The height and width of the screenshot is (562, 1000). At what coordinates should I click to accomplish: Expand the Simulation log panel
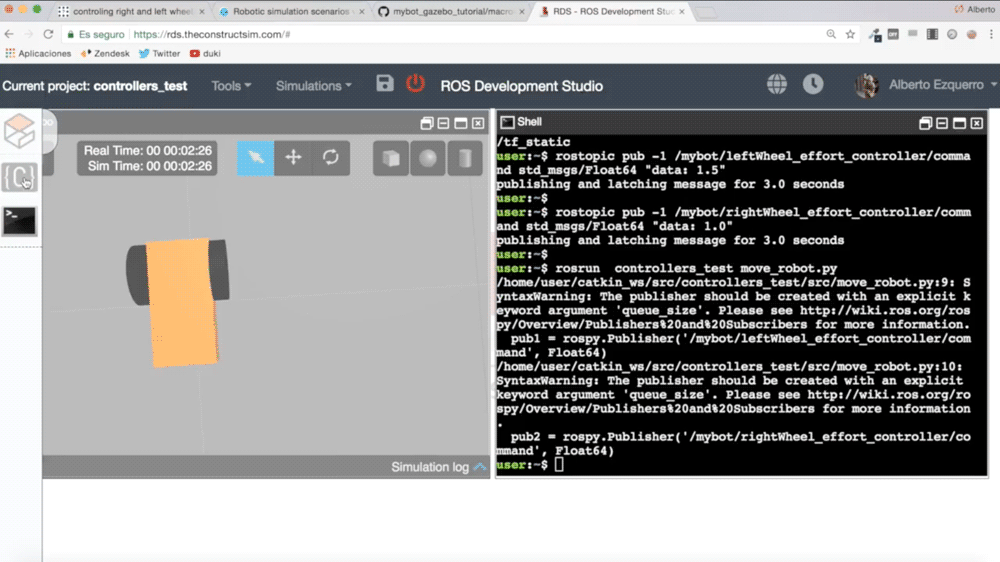(438, 467)
